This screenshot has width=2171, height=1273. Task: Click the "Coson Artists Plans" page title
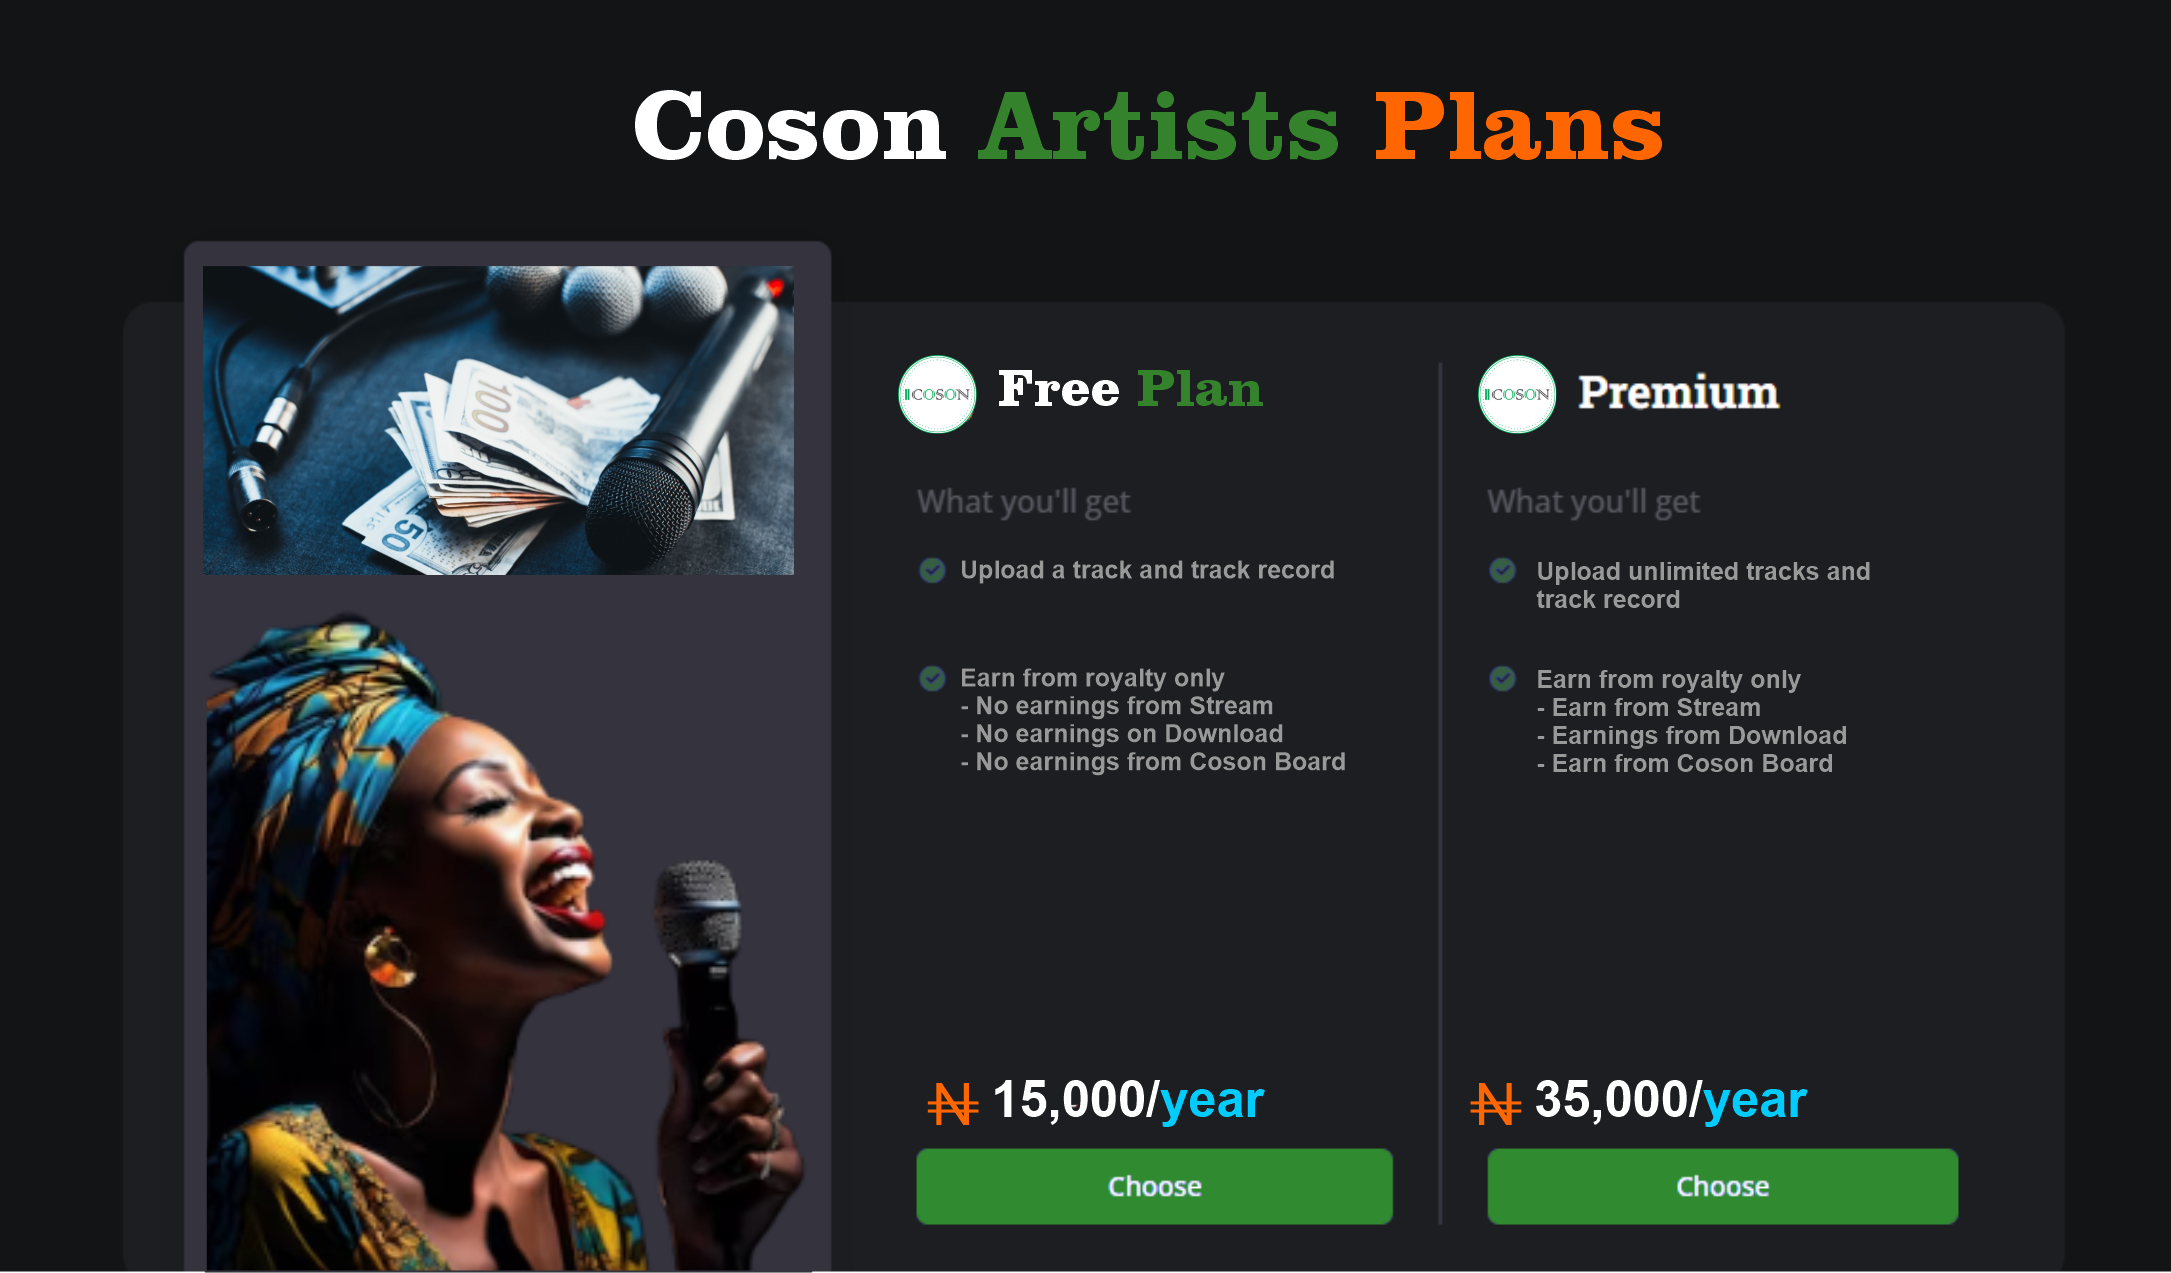[x=1148, y=126]
